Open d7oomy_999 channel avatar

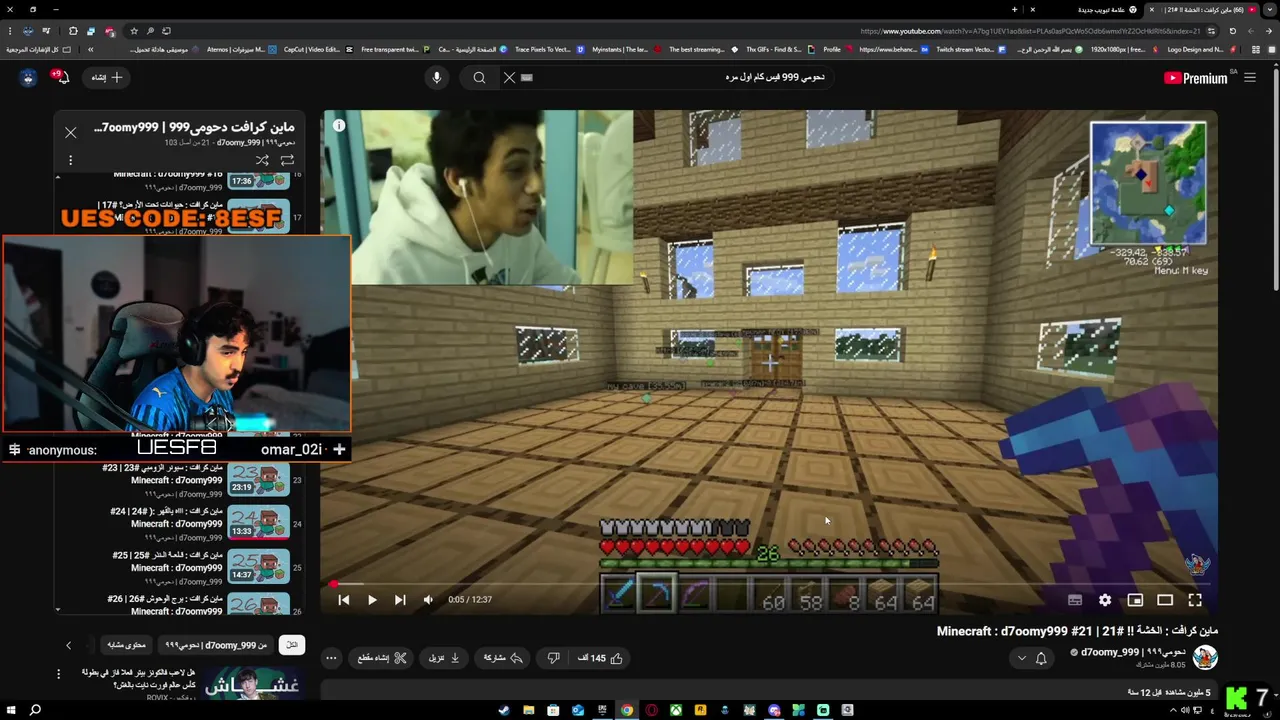point(1205,657)
